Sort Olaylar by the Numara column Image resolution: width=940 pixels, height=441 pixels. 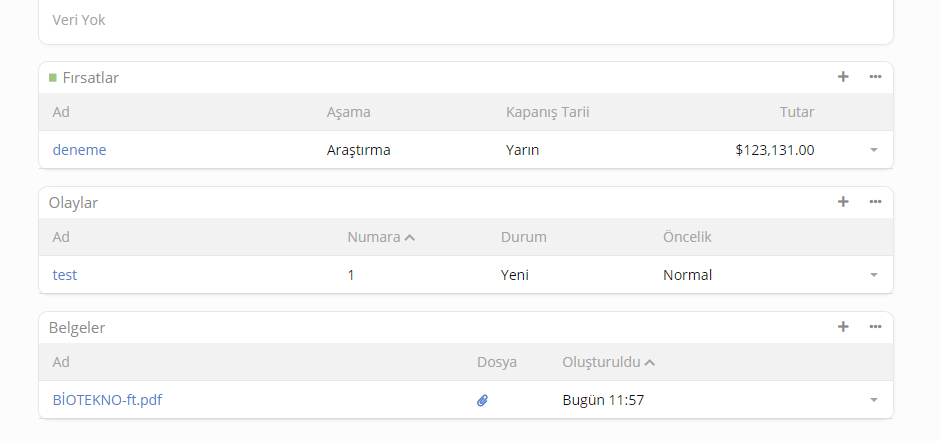point(373,237)
